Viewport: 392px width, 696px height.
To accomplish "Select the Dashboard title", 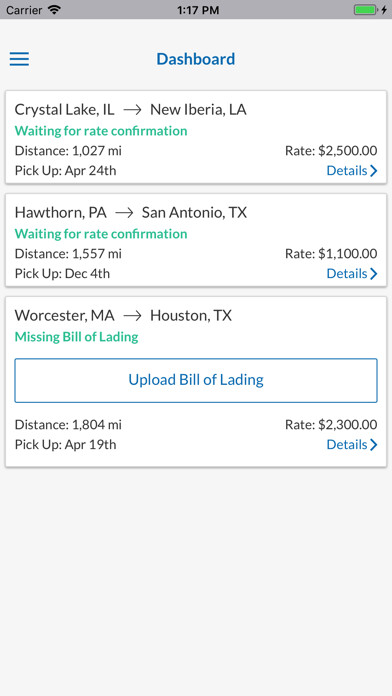I will click(196, 59).
